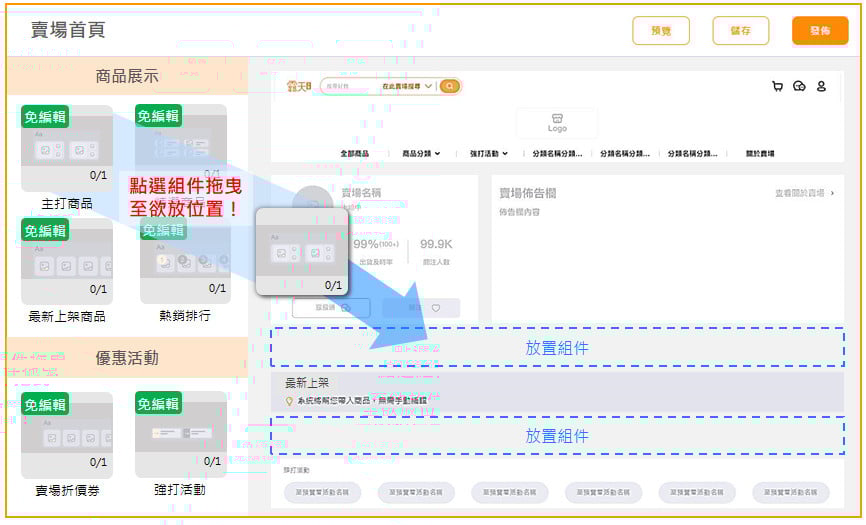The height and width of the screenshot is (525, 866).
Task: Open the 關於賣場 navigation item
Action: point(760,154)
